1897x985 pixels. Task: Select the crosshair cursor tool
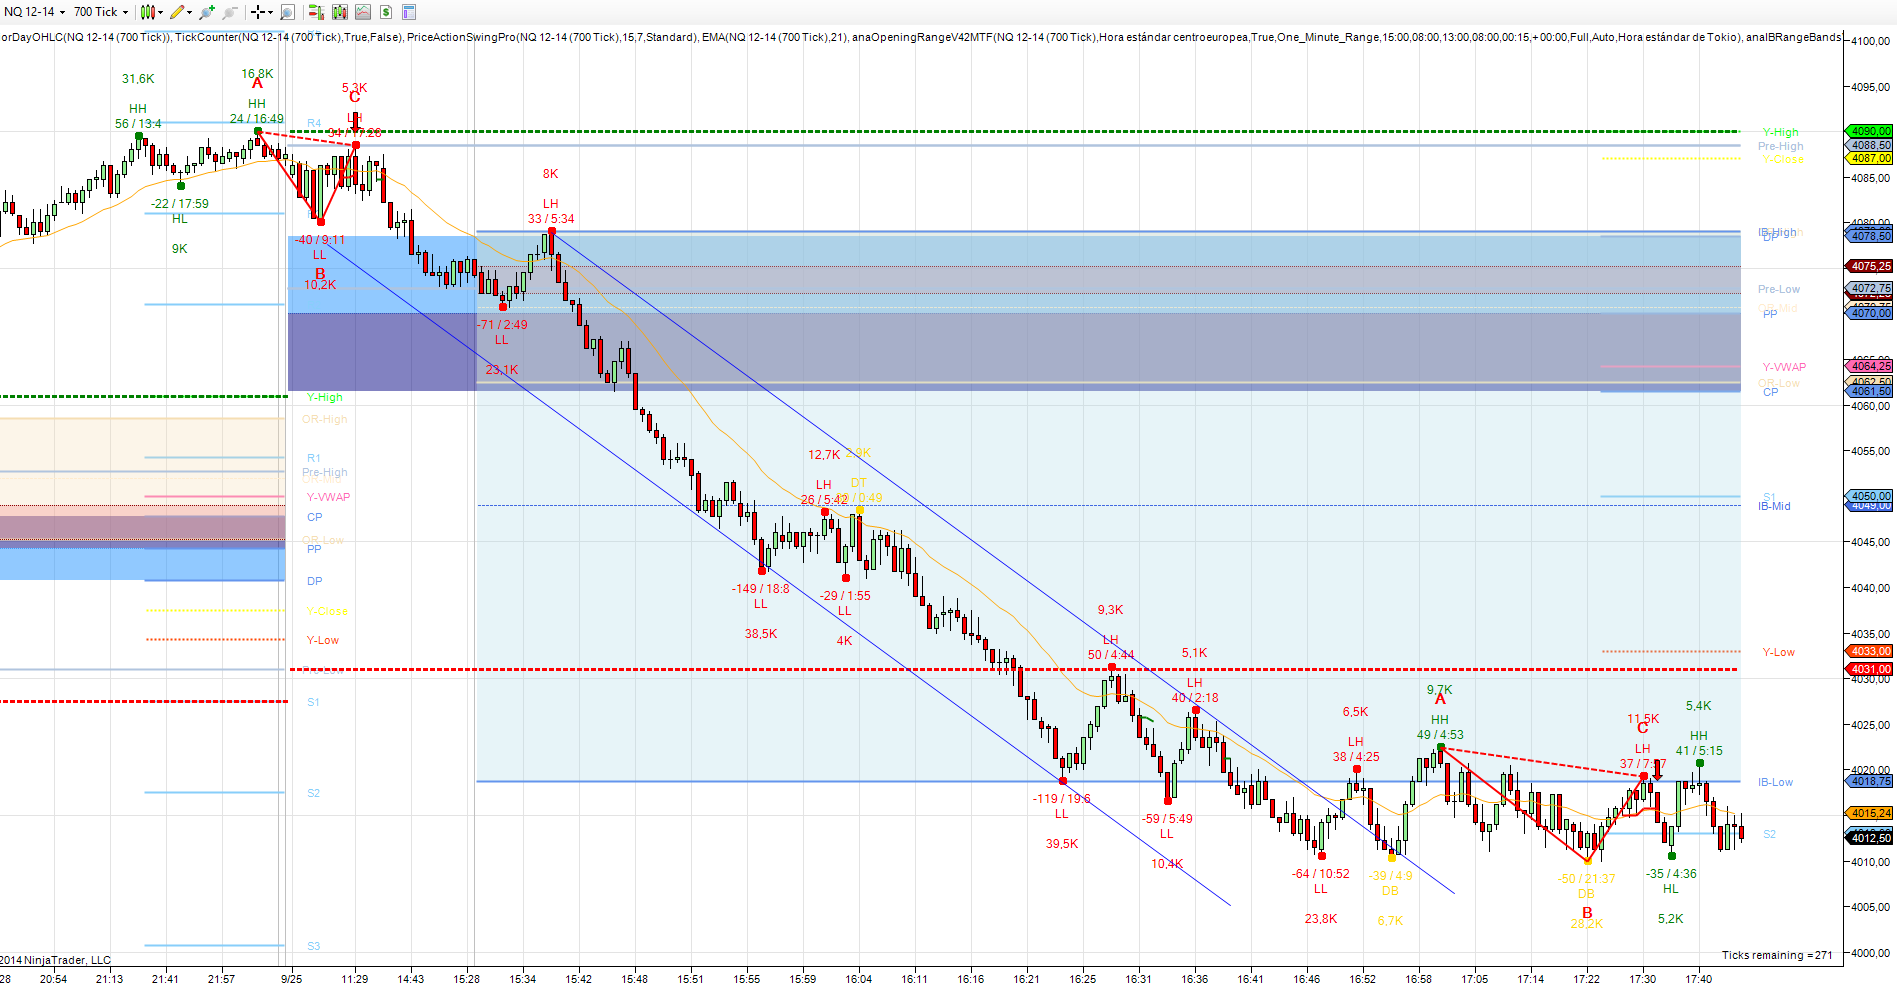(x=258, y=12)
